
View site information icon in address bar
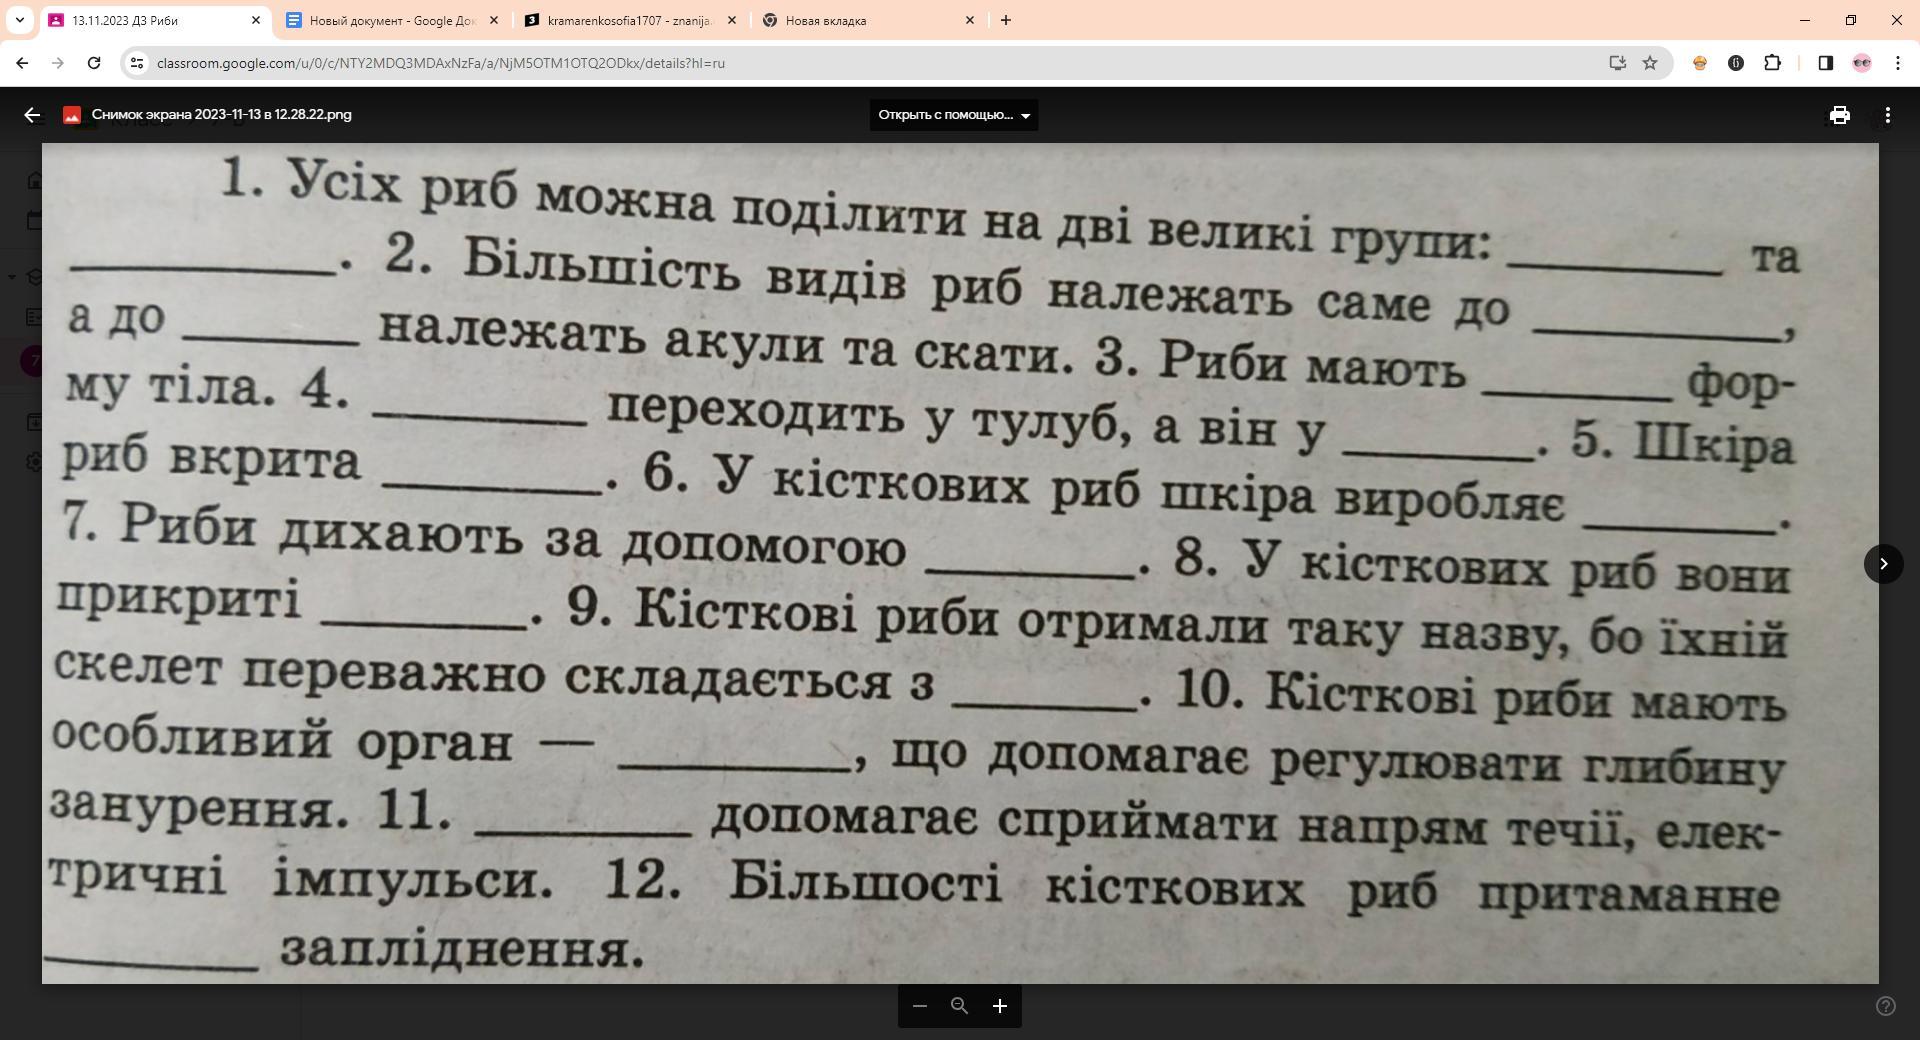[138, 63]
